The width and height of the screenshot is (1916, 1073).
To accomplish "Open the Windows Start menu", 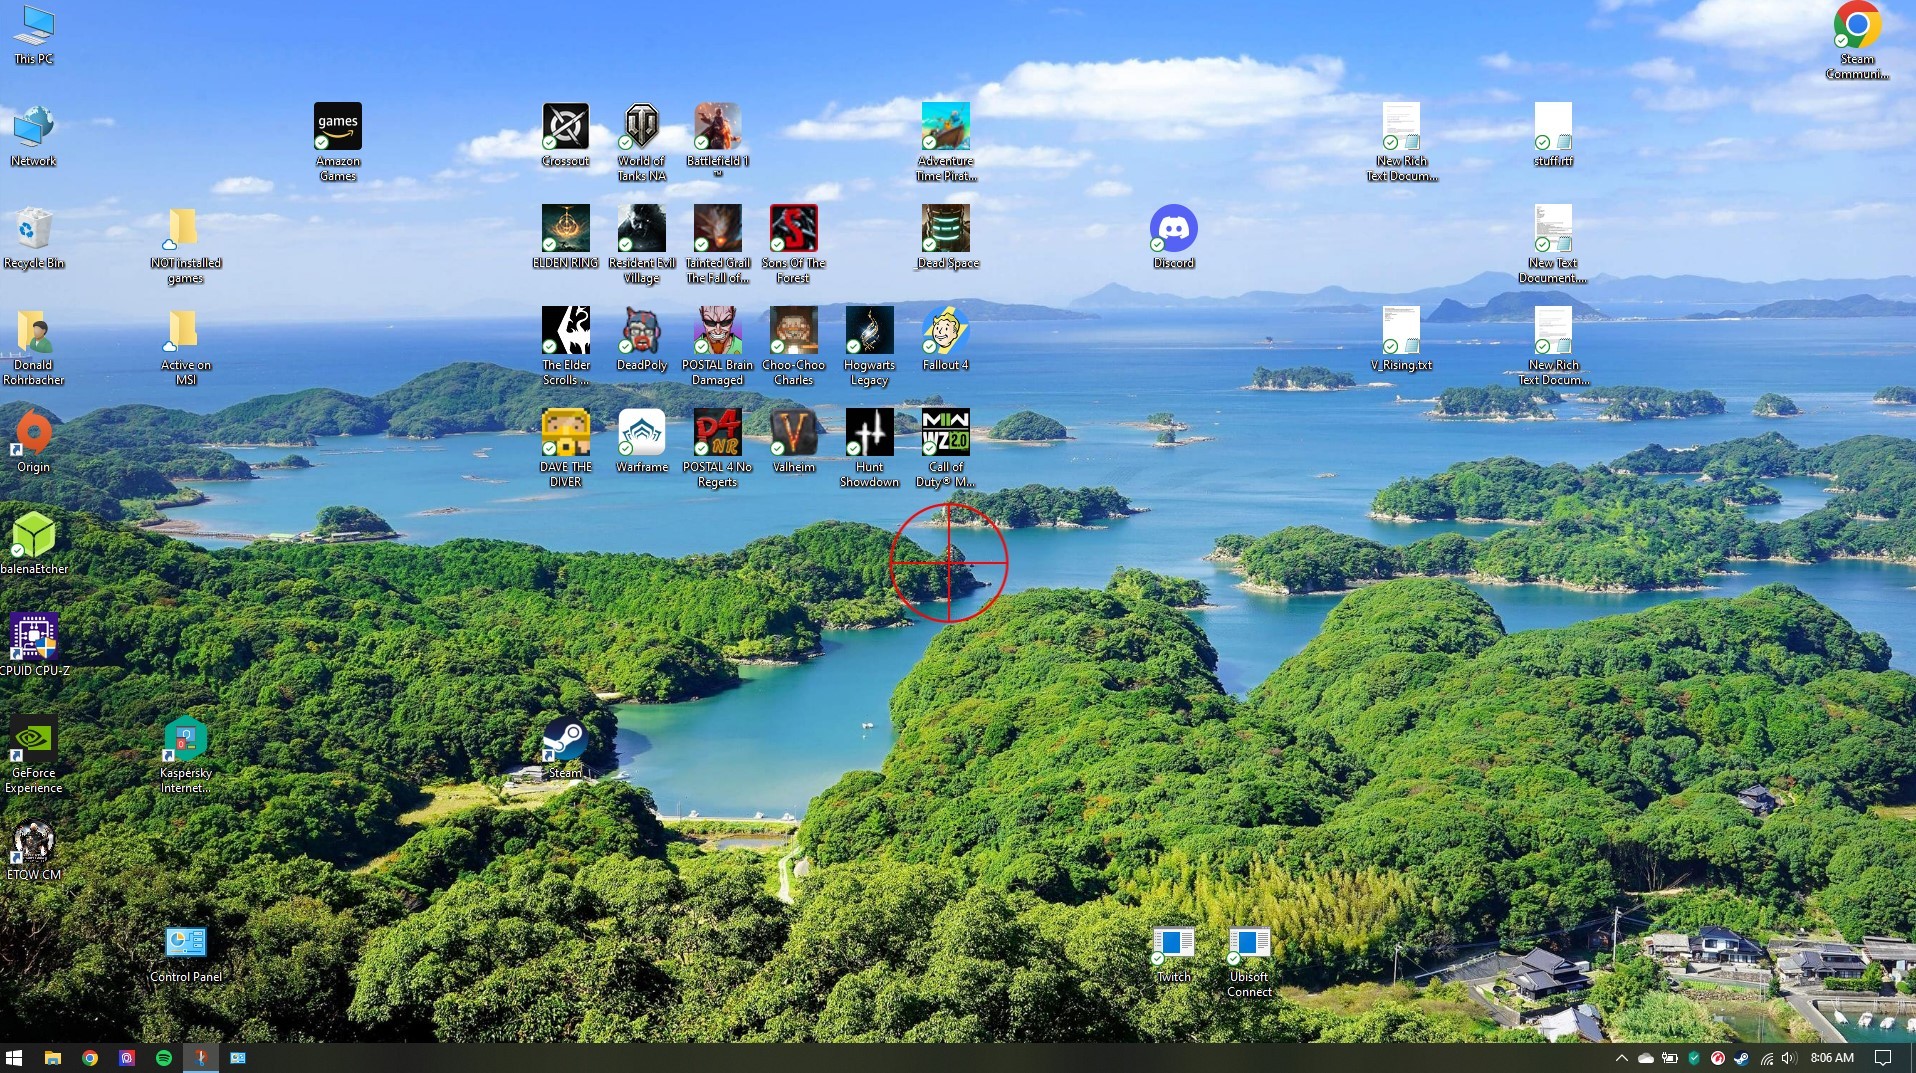I will [x=14, y=1058].
